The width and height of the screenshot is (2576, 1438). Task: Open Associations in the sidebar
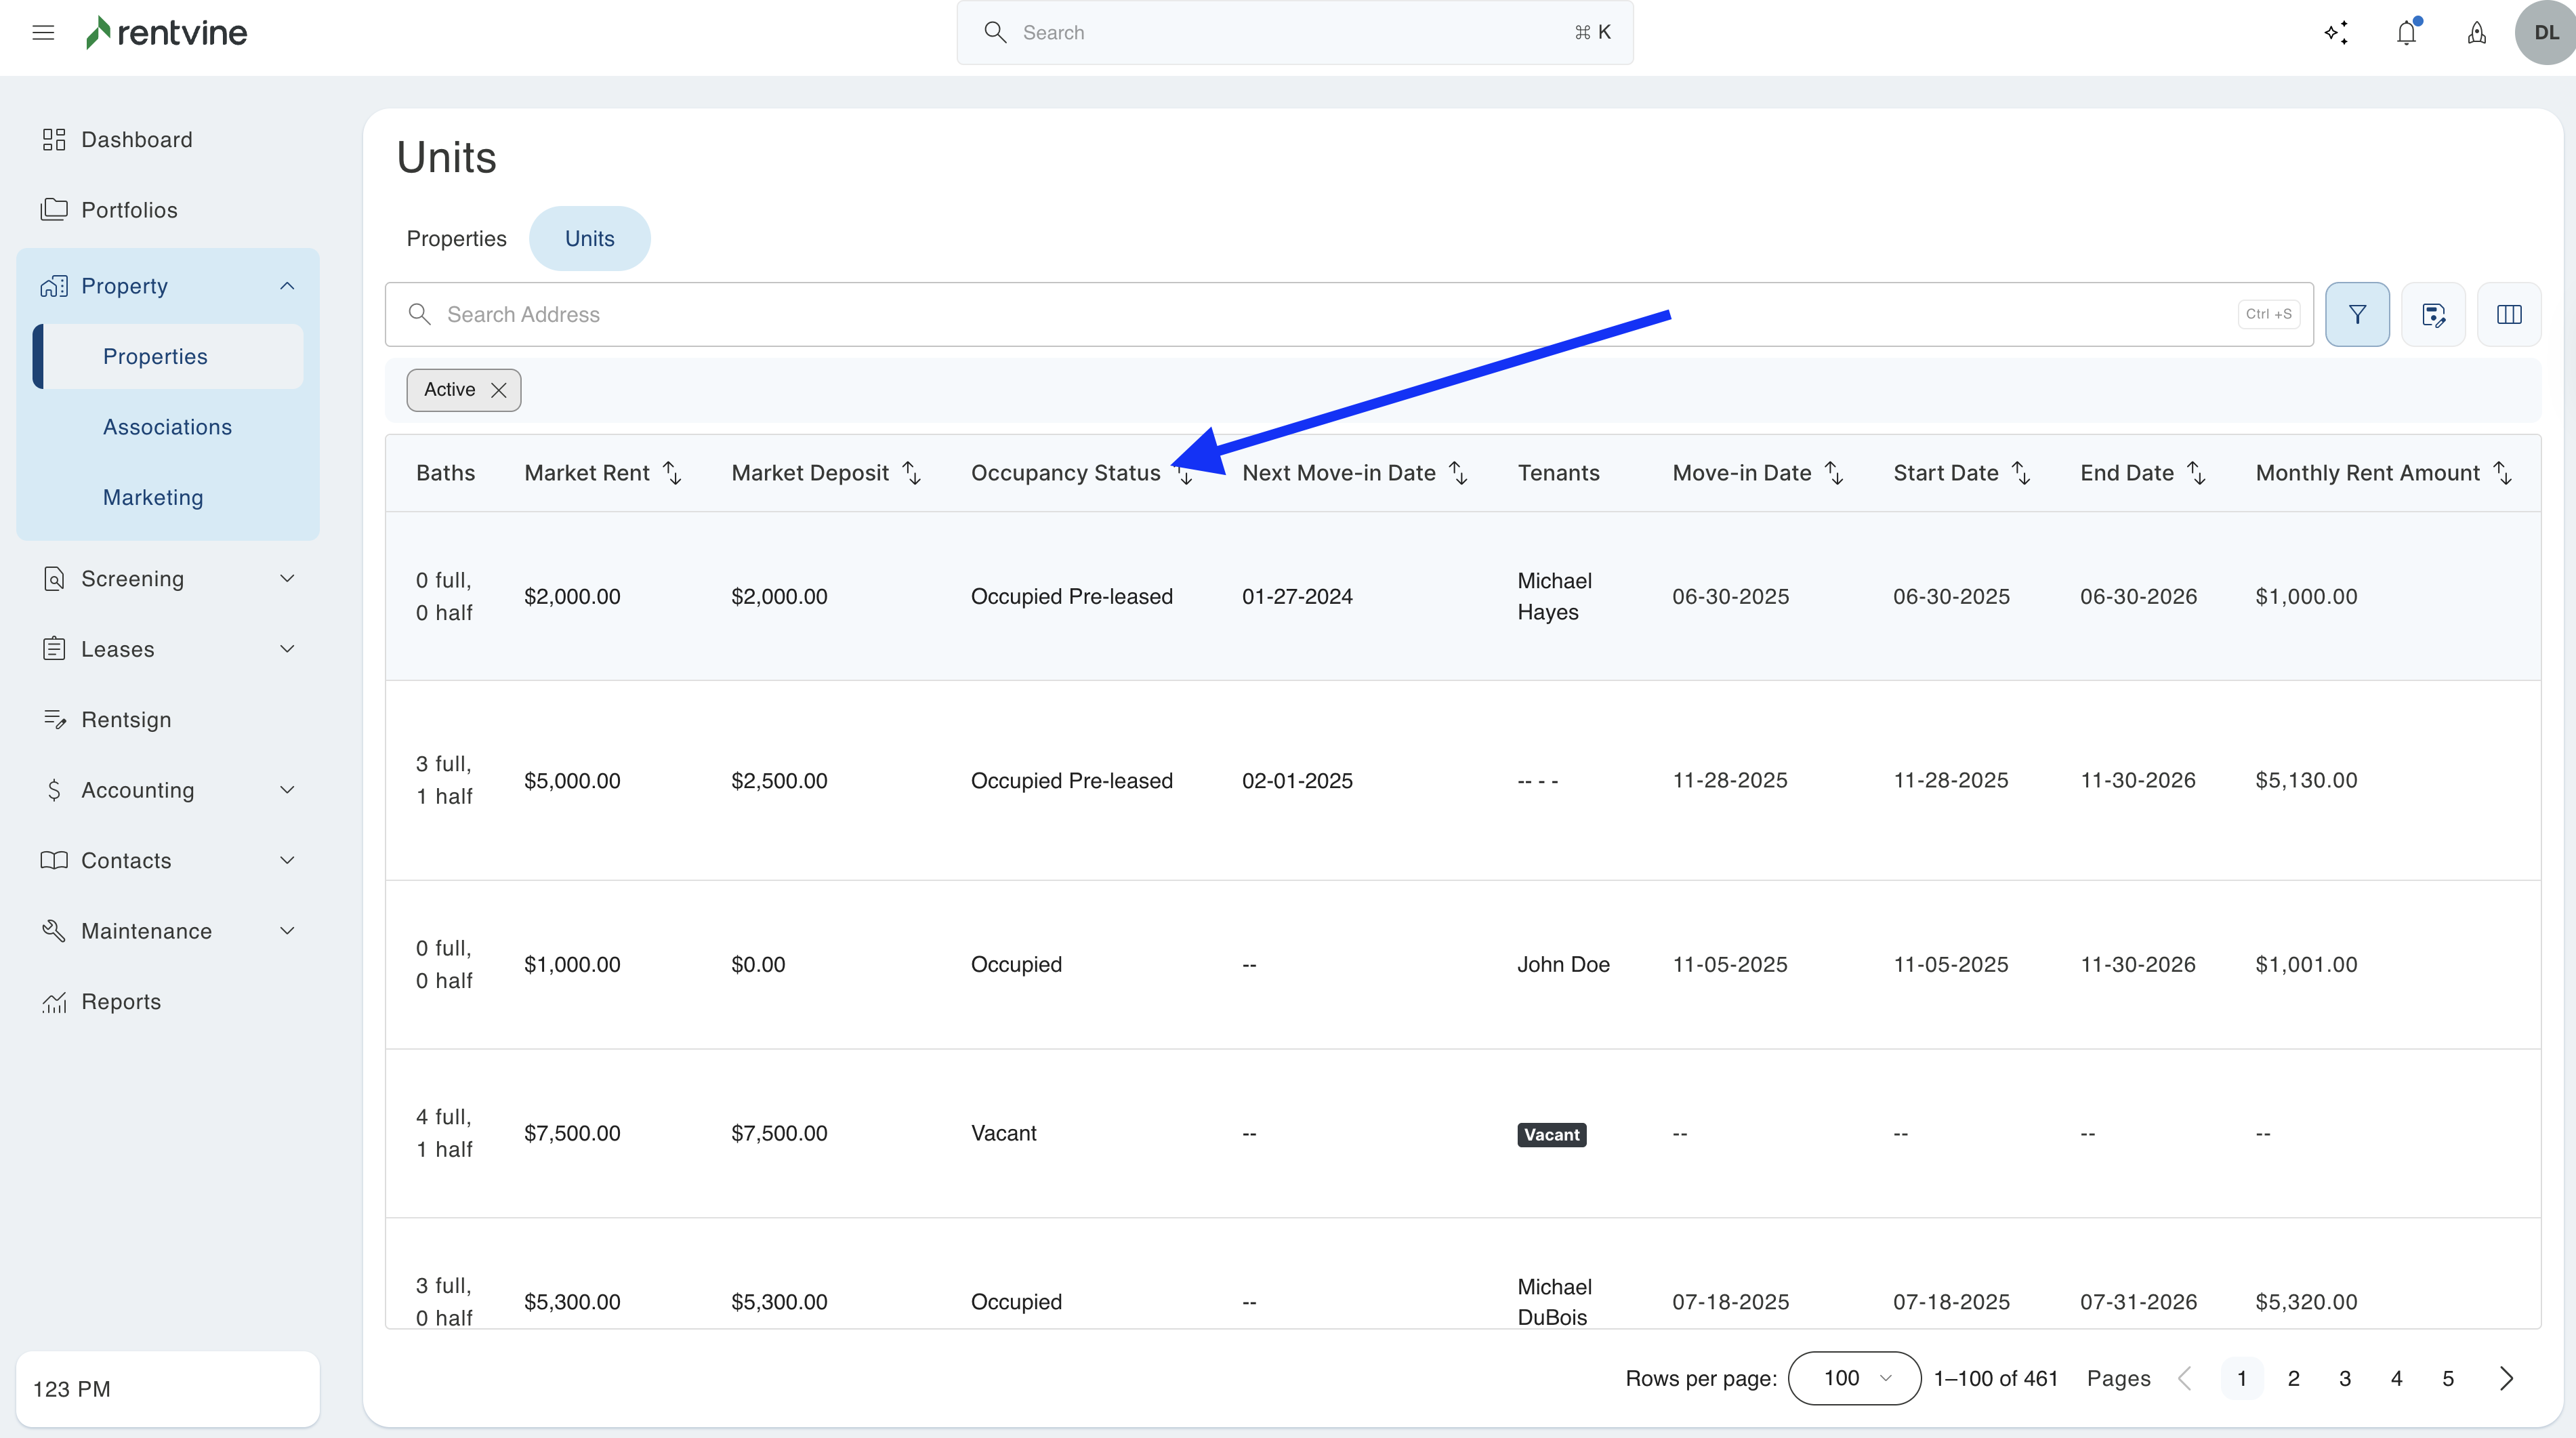[x=167, y=427]
